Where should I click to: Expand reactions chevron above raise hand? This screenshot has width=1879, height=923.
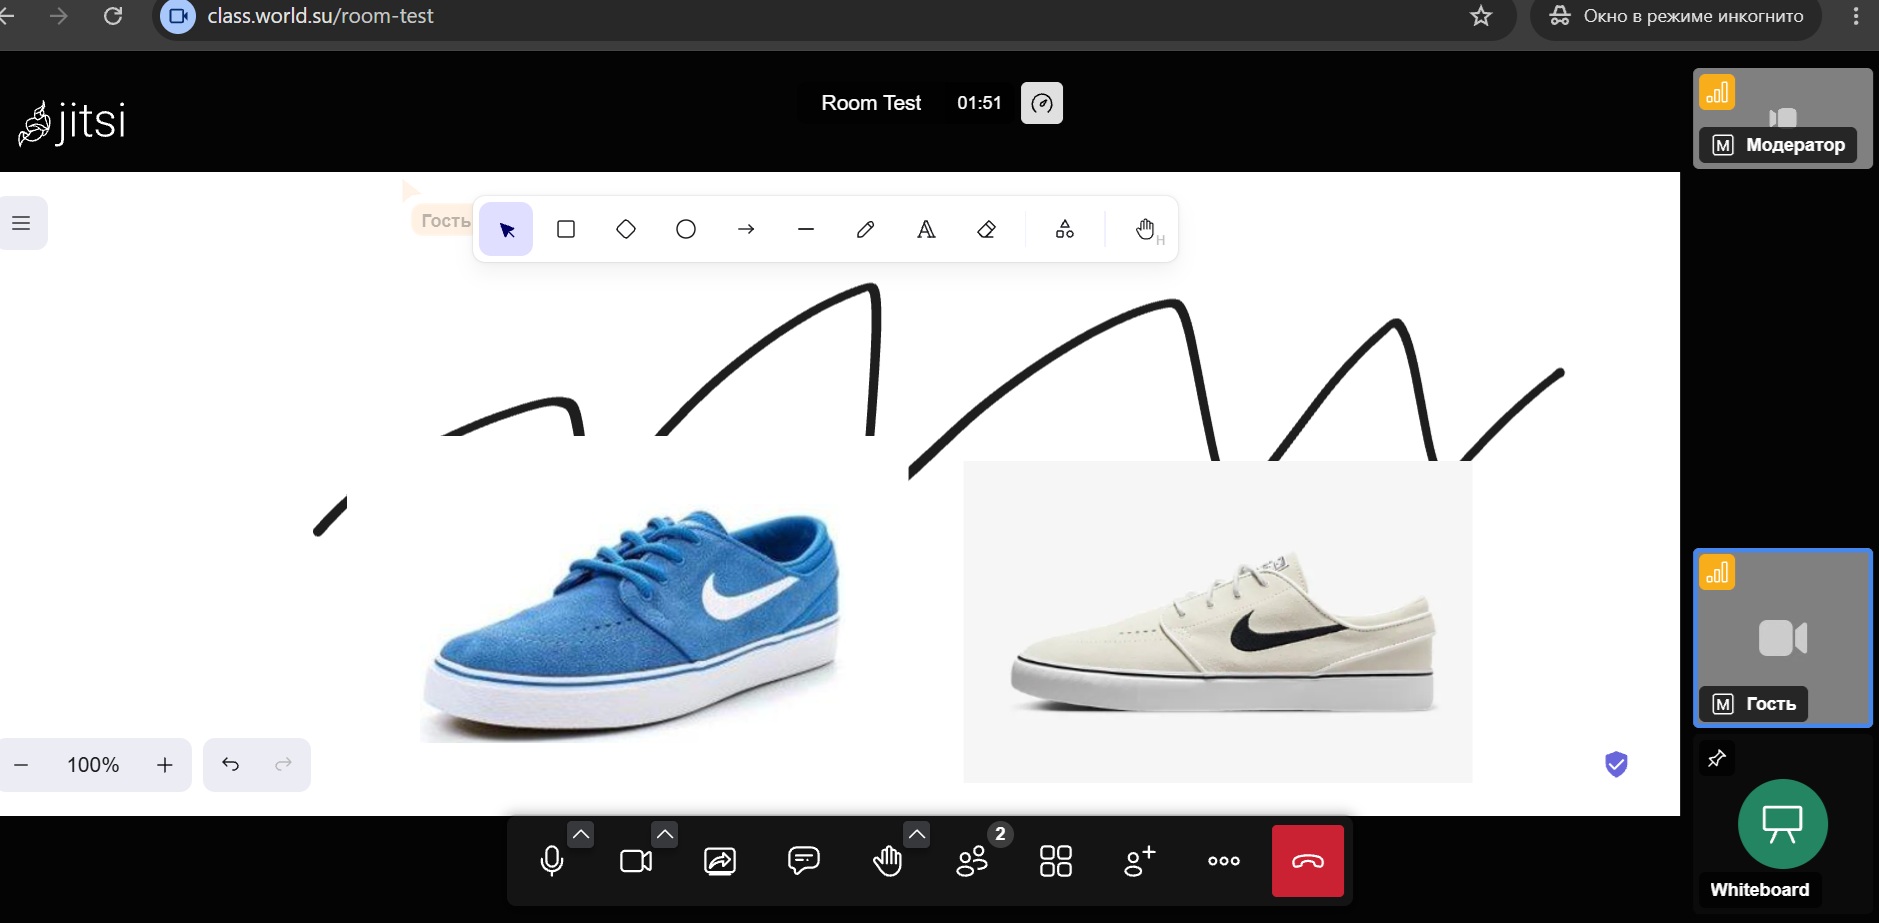coord(917,833)
